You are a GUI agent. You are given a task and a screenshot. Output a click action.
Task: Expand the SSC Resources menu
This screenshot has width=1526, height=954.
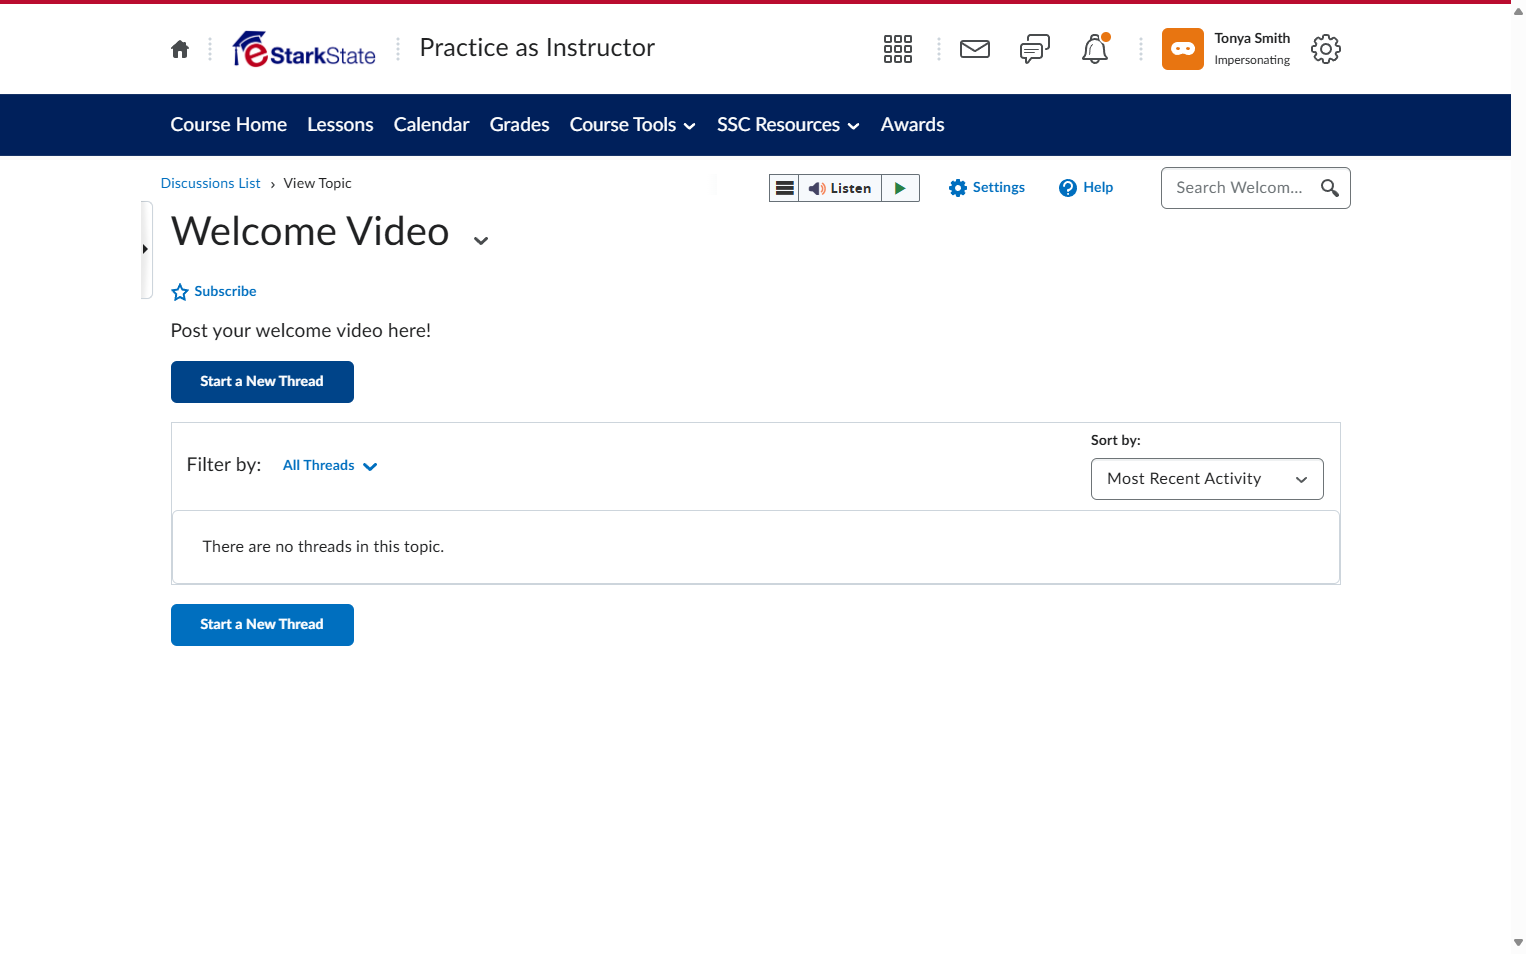(788, 125)
